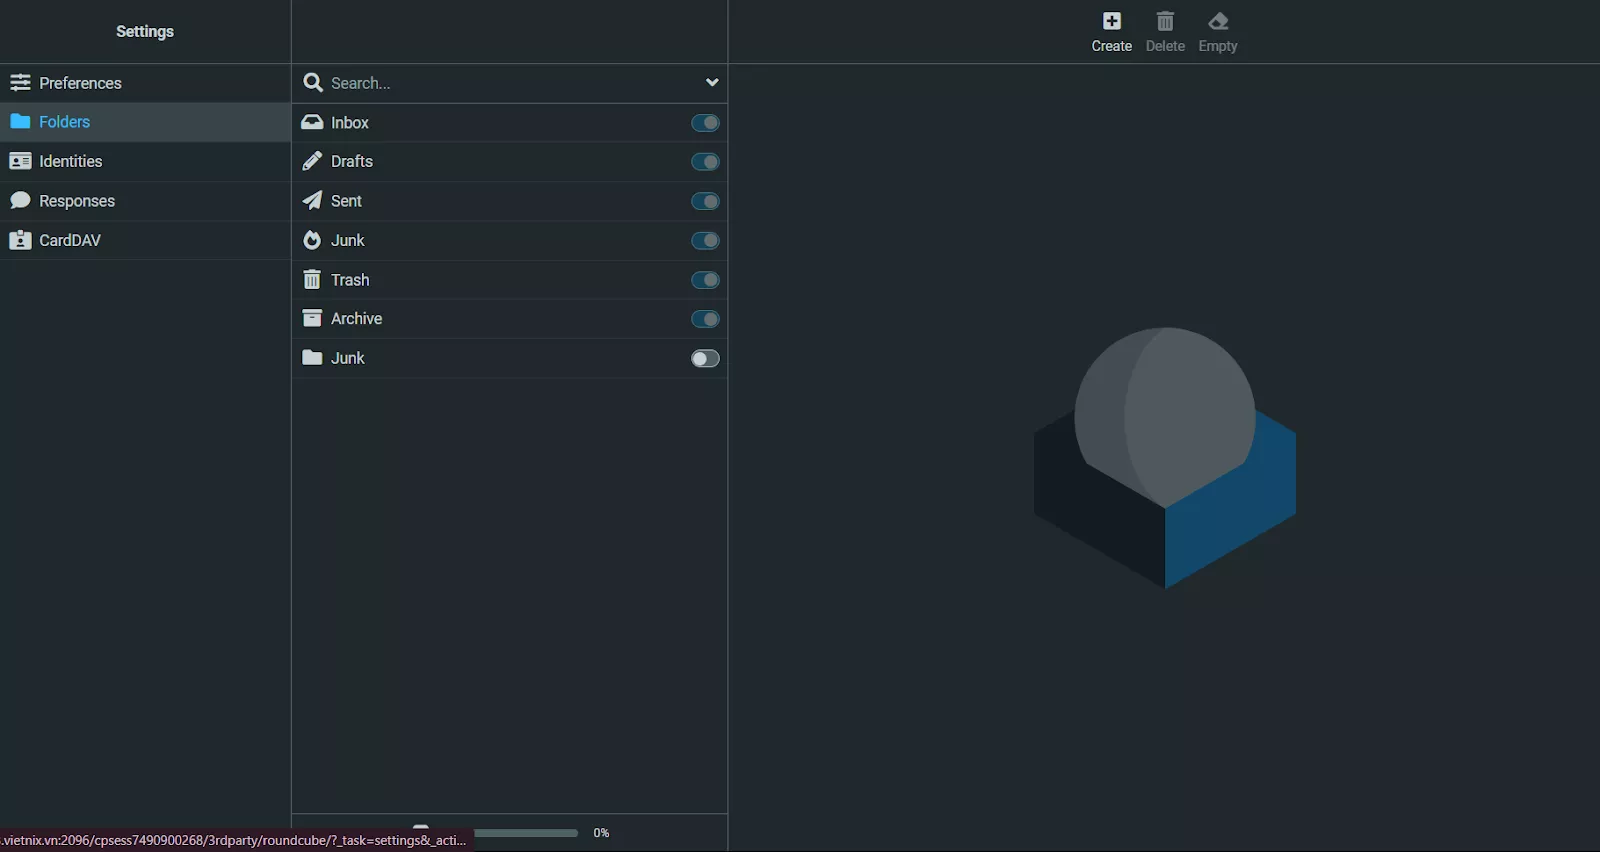Screen dimensions: 1600x852
Task: Toggle subscription for Archive folder
Action: [x=705, y=319]
